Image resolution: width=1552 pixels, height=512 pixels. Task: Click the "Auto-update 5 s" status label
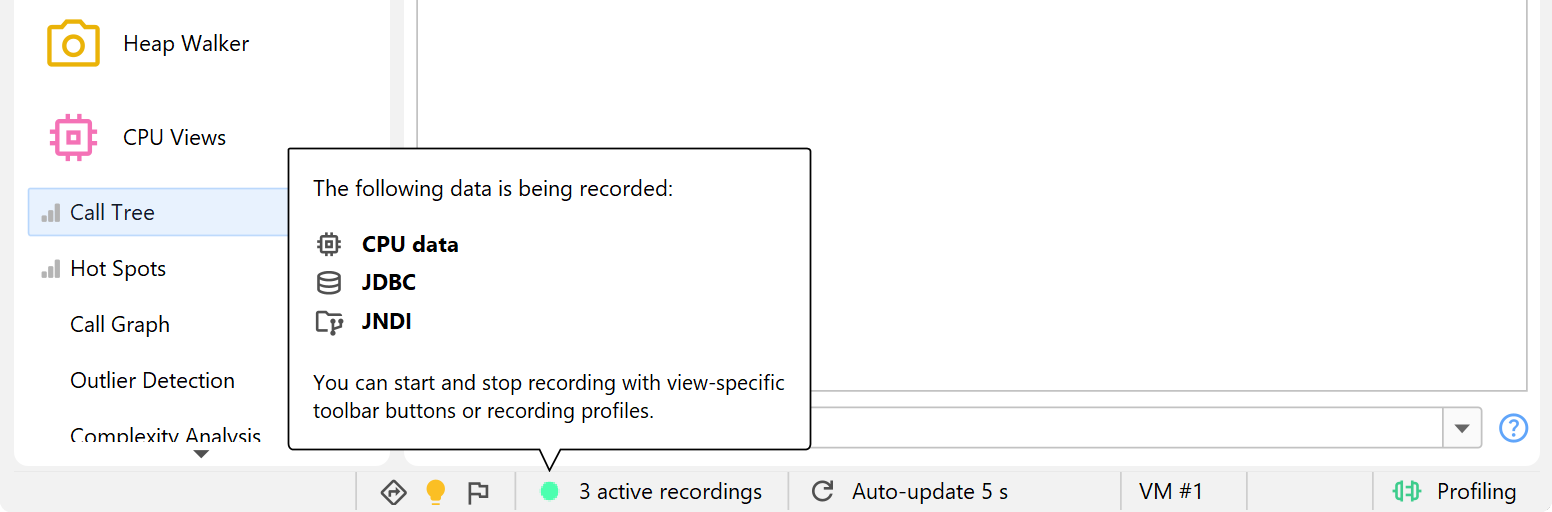pyautogui.click(x=930, y=492)
